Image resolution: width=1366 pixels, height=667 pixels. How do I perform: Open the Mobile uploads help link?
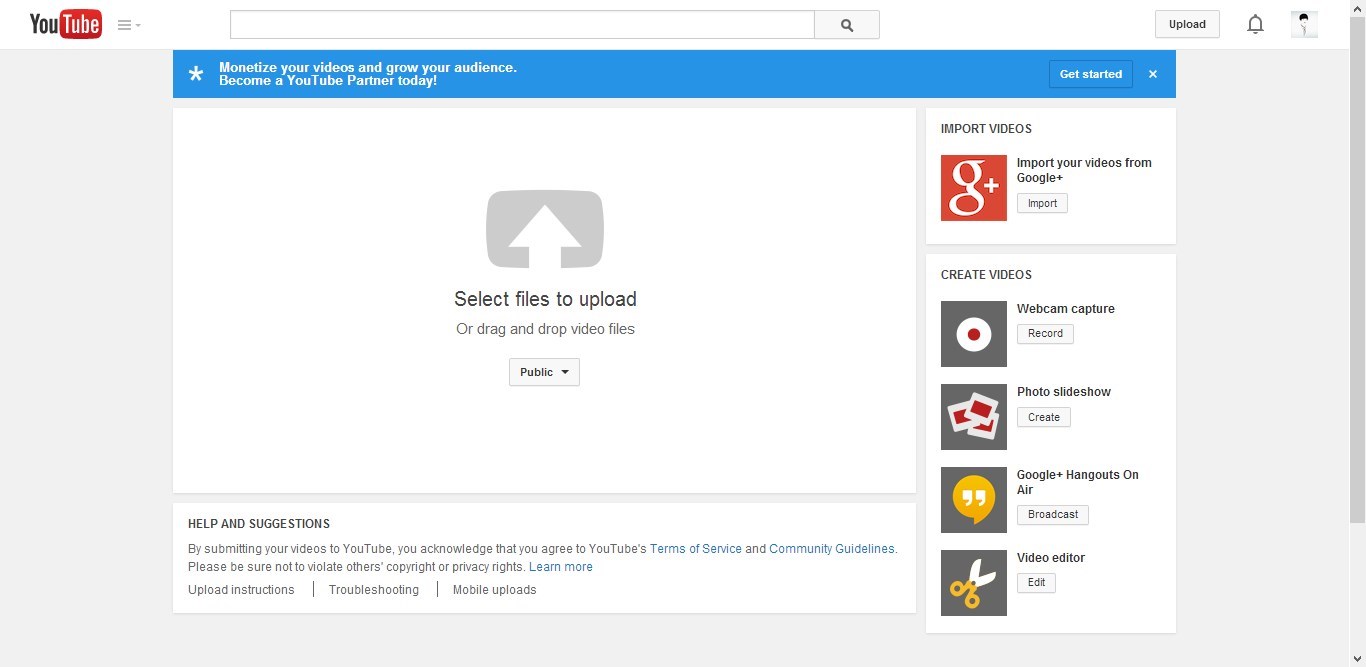click(494, 590)
